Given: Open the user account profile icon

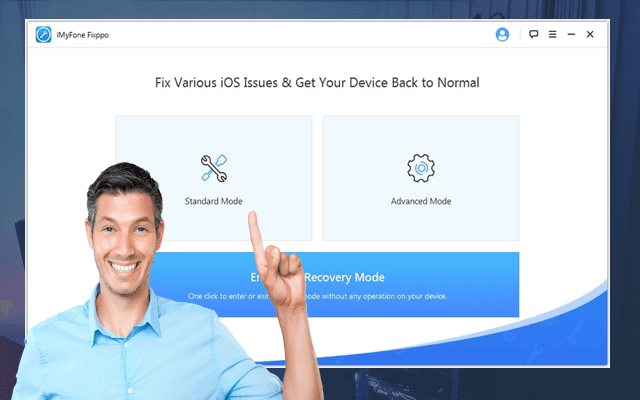Looking at the screenshot, I should click(x=502, y=34).
